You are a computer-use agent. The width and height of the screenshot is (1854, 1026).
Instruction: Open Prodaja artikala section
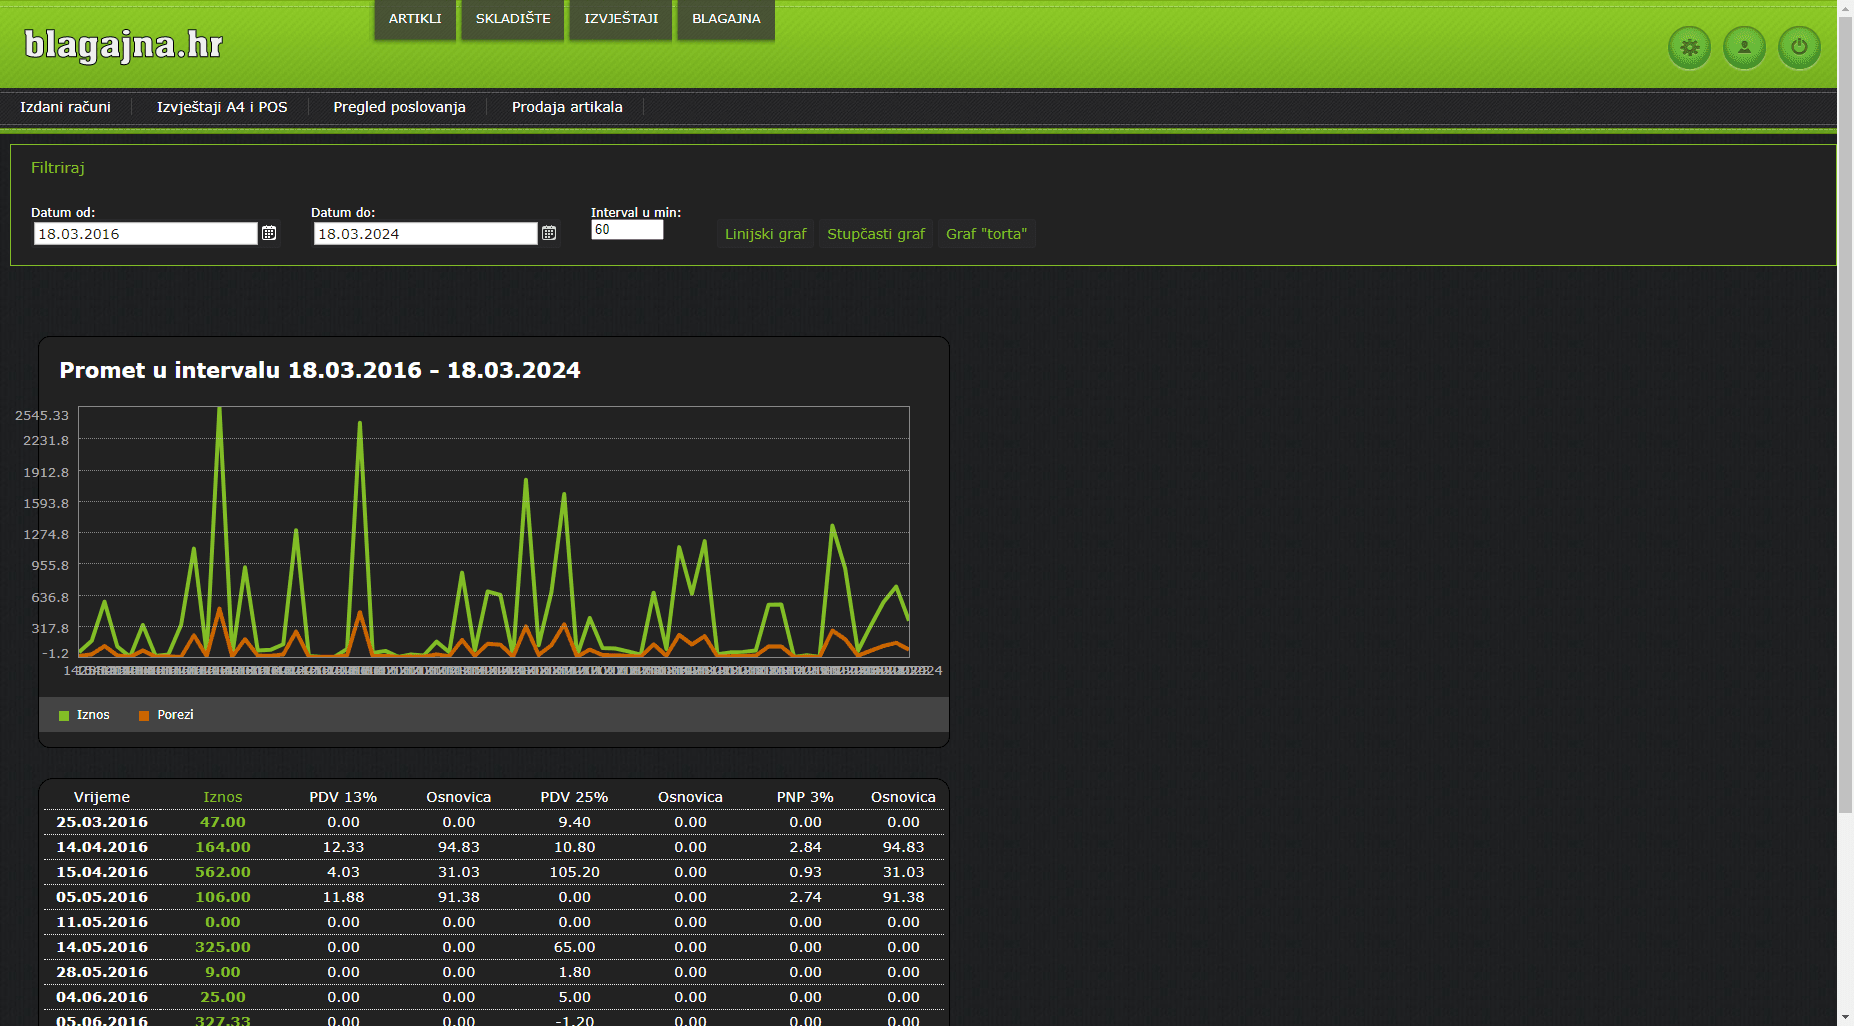(567, 107)
